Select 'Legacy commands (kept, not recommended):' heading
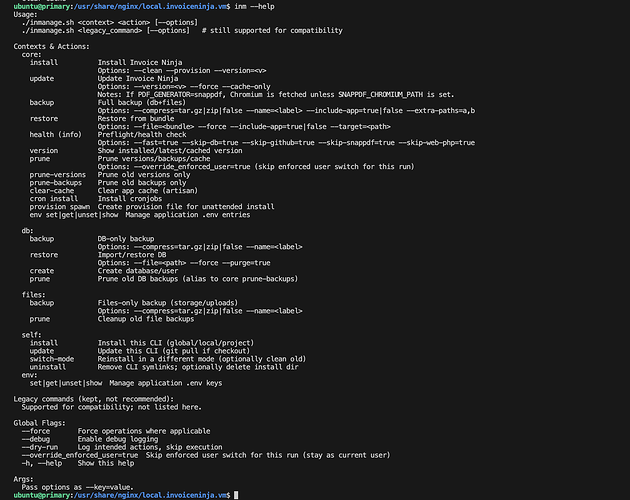Image resolution: width=630 pixels, height=500 pixels. (94, 400)
